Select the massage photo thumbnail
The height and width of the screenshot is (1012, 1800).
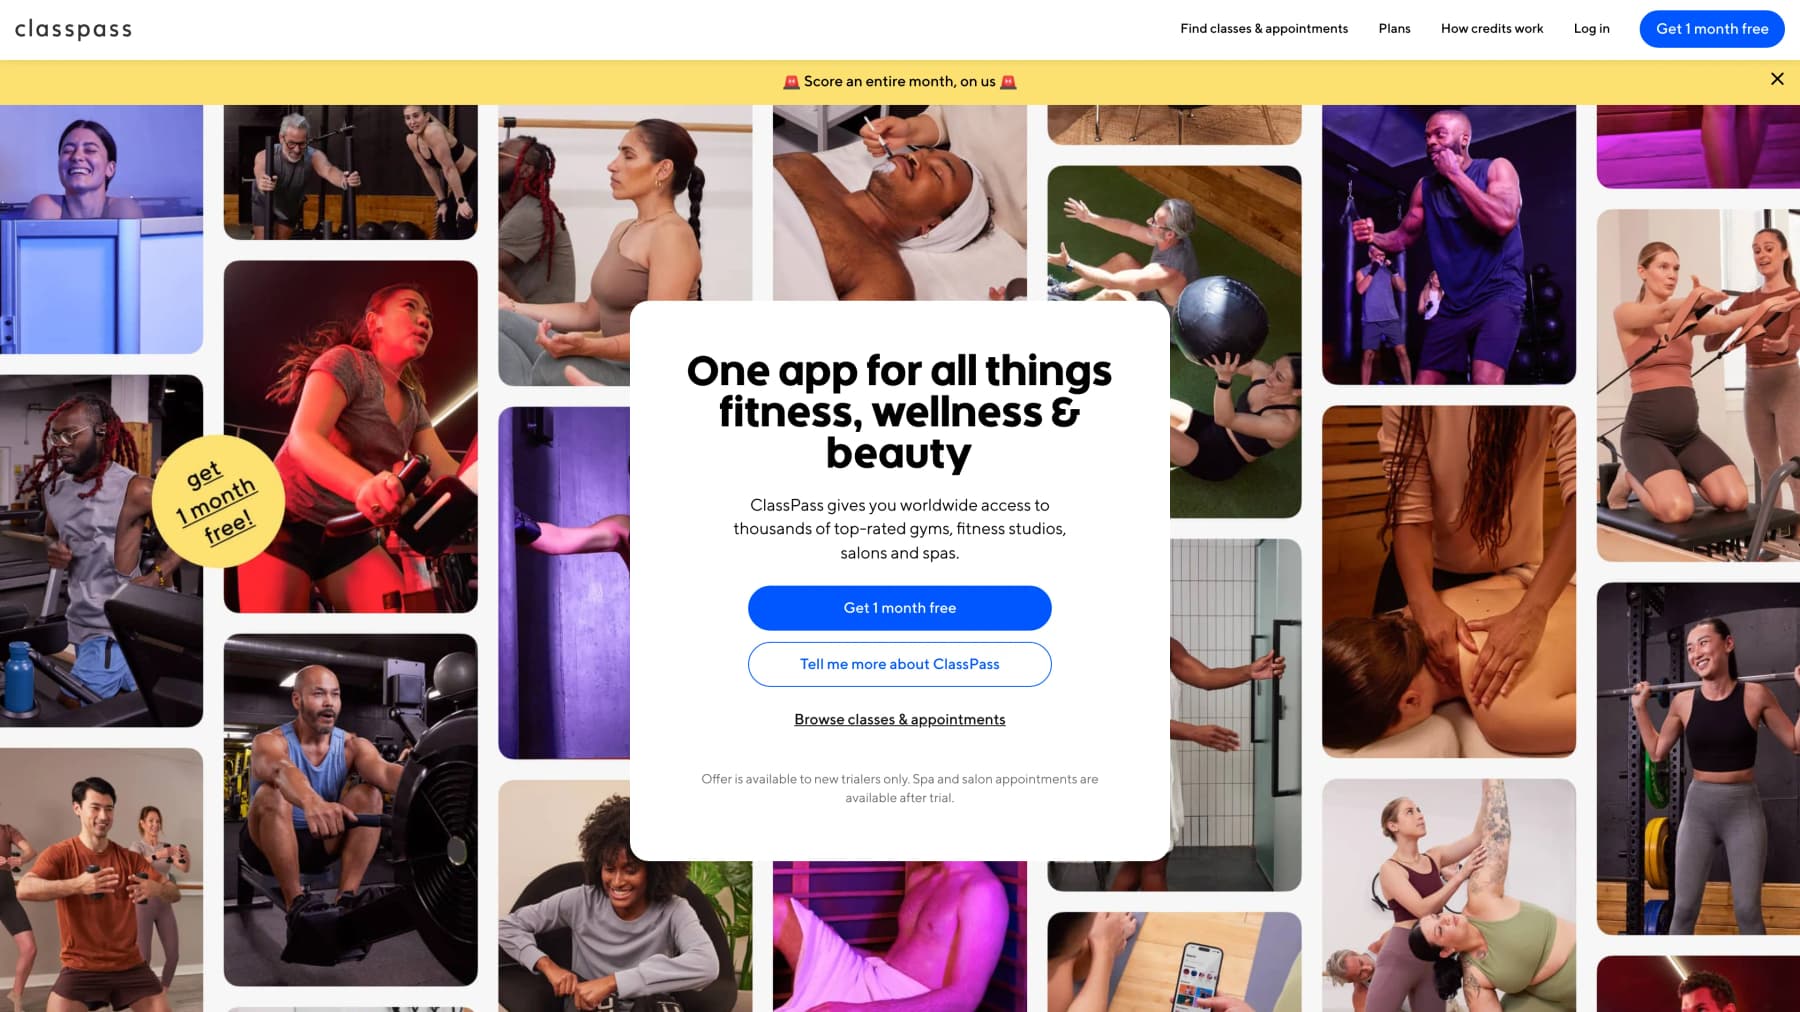1449,581
